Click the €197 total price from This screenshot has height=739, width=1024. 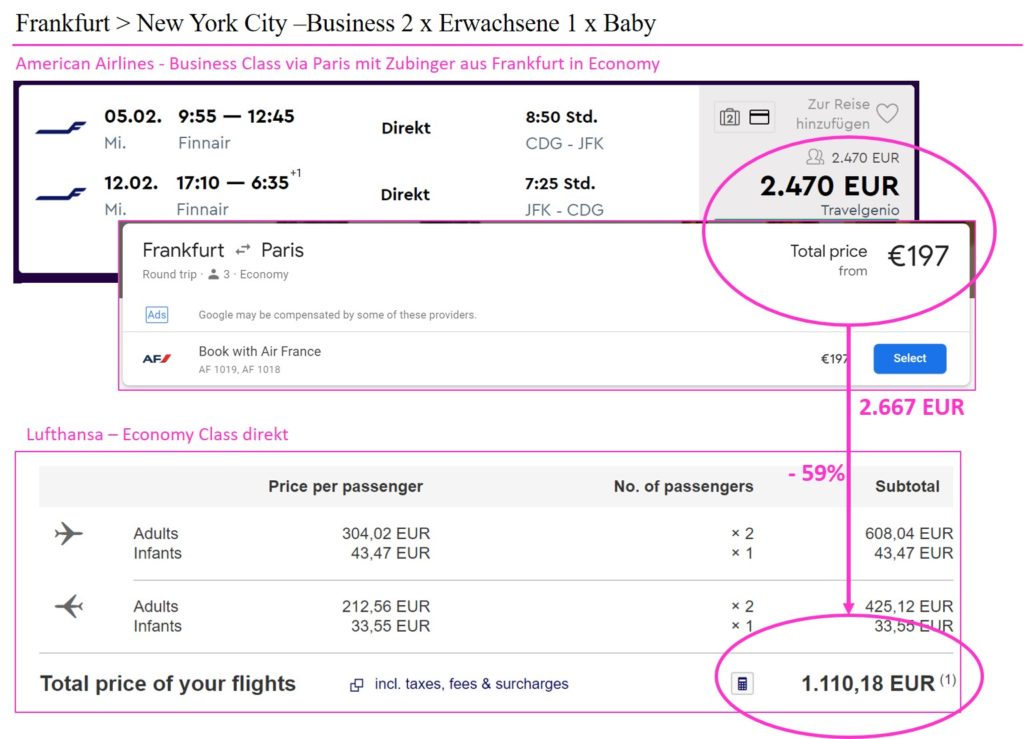click(918, 256)
